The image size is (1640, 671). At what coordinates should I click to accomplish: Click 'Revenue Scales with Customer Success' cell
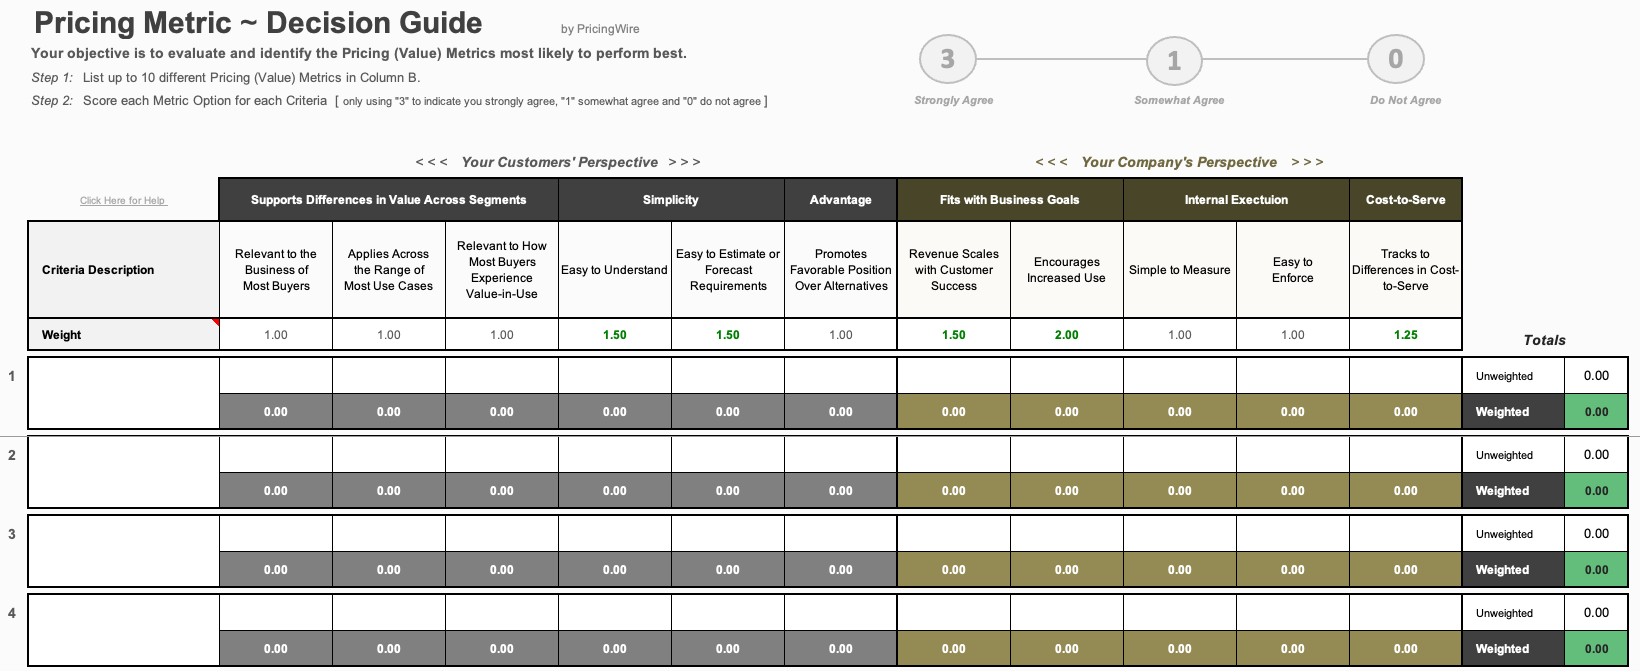click(954, 270)
